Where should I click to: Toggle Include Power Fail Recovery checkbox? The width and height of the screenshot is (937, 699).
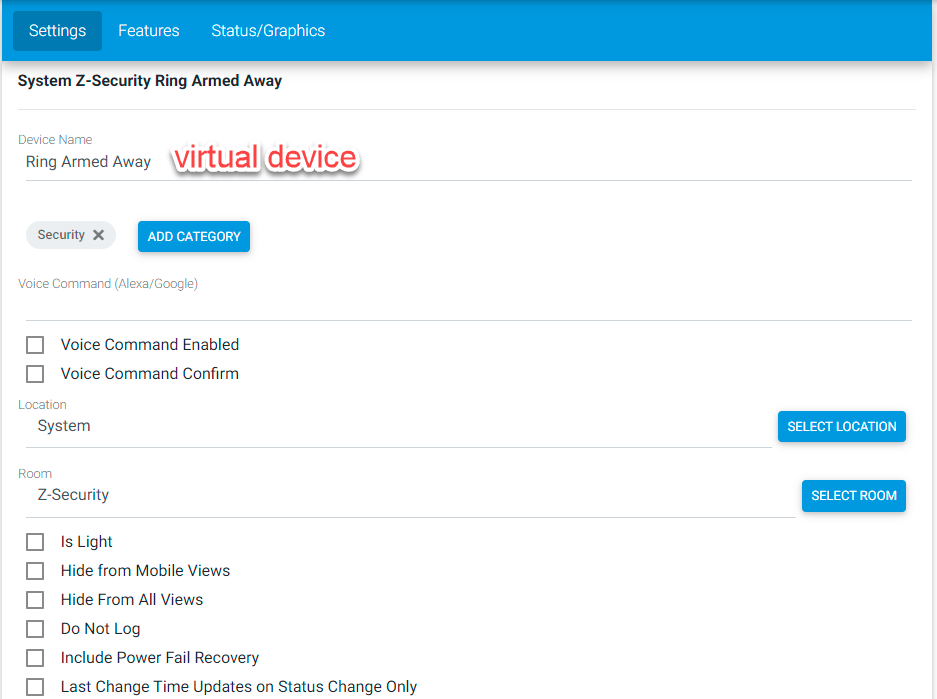[35, 658]
